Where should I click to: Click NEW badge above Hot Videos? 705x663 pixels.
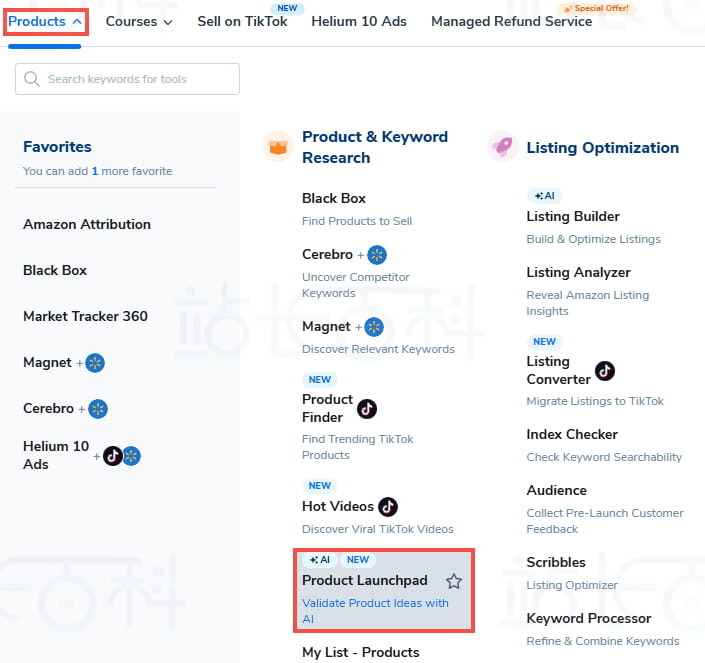point(320,486)
